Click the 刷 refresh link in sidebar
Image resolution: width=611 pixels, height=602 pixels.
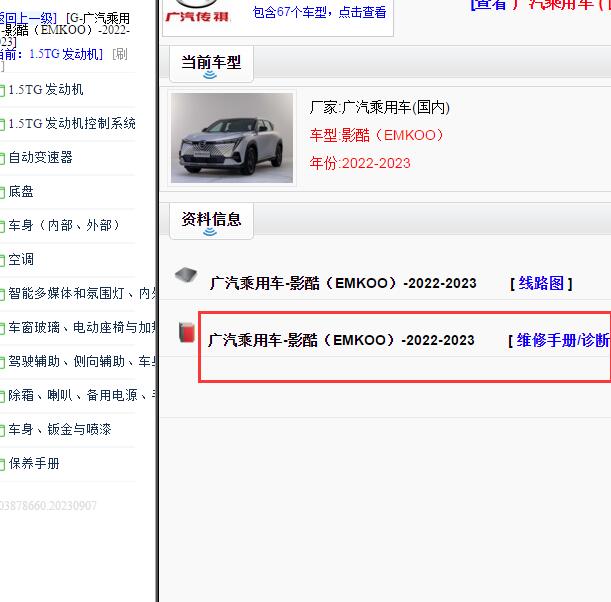120,54
